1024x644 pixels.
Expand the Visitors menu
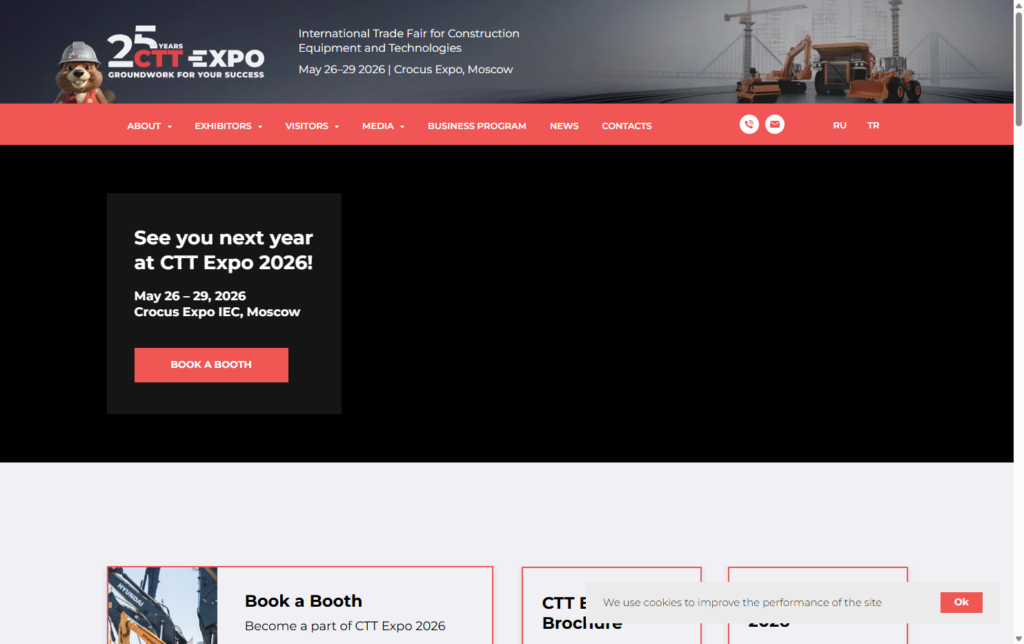pos(312,126)
